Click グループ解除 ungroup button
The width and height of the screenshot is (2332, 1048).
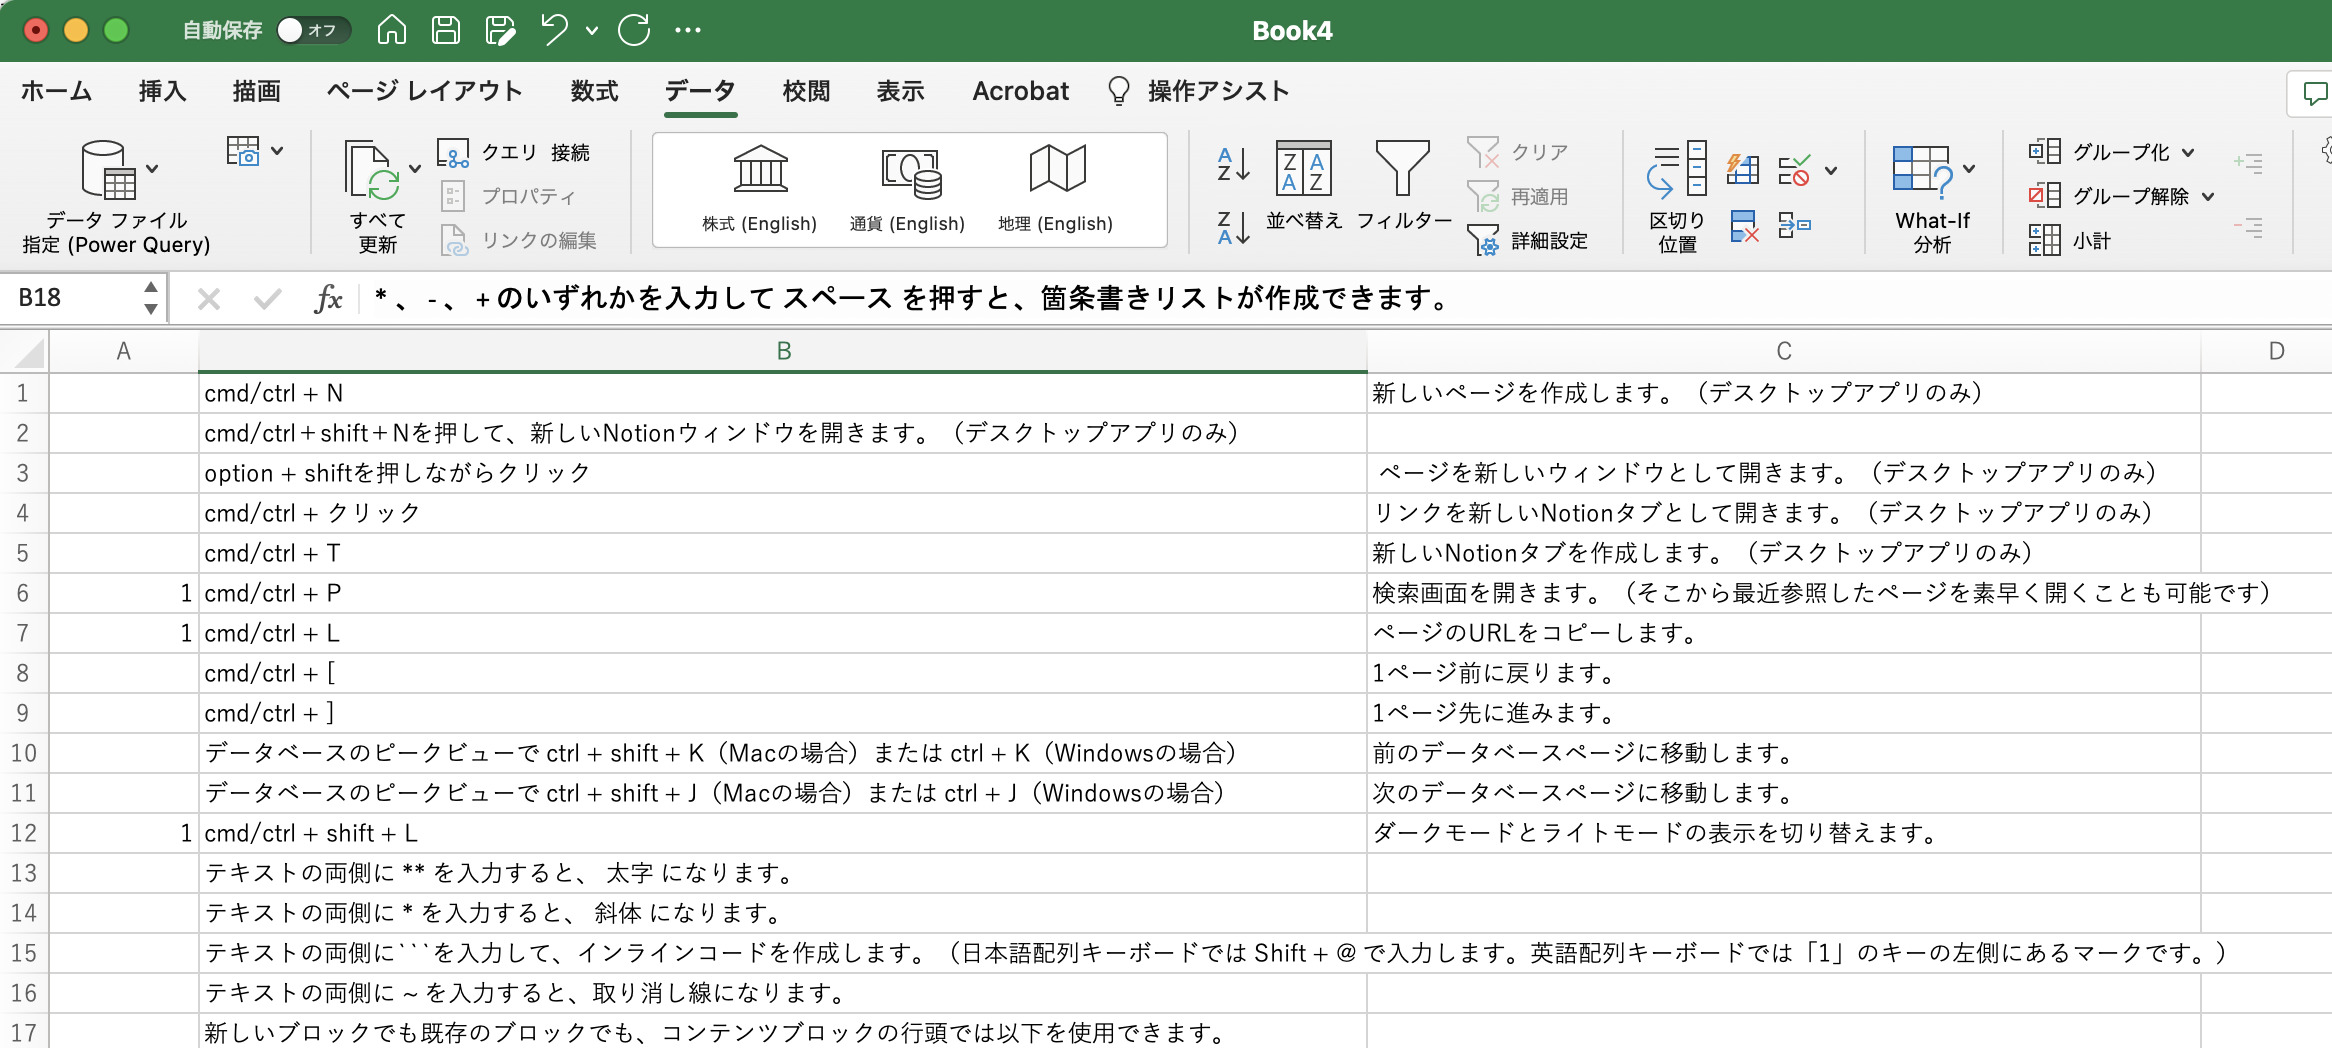click(2109, 196)
